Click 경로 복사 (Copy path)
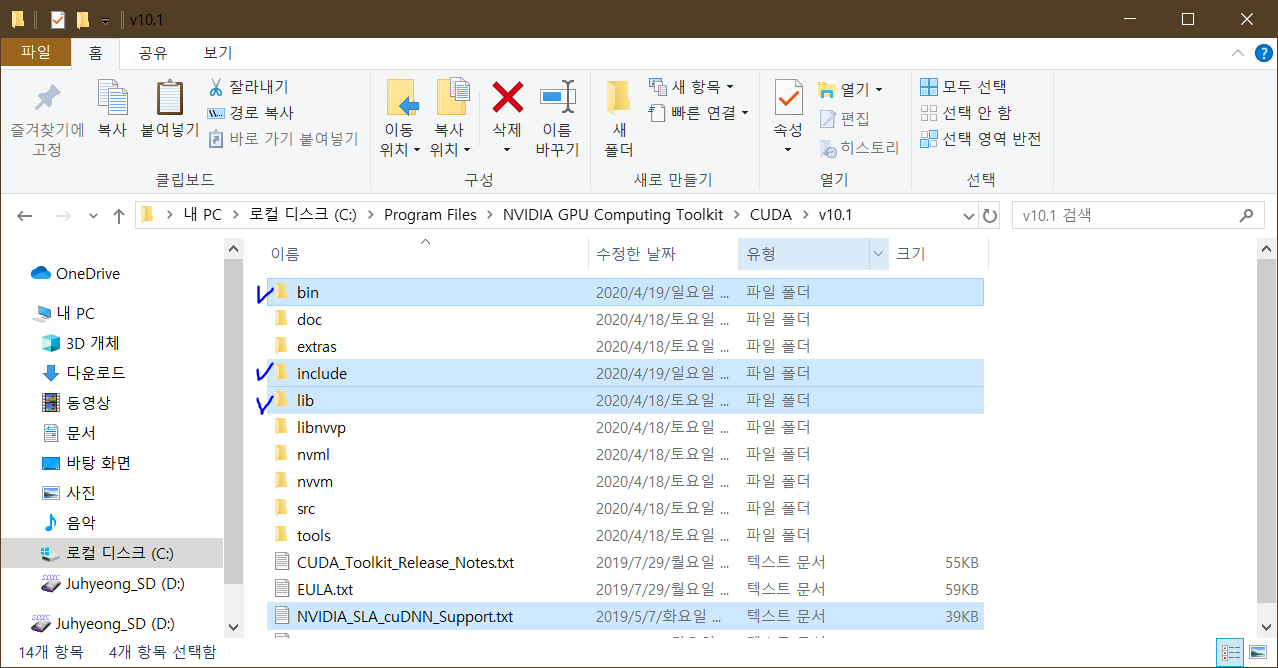1278x668 pixels. coord(251,113)
